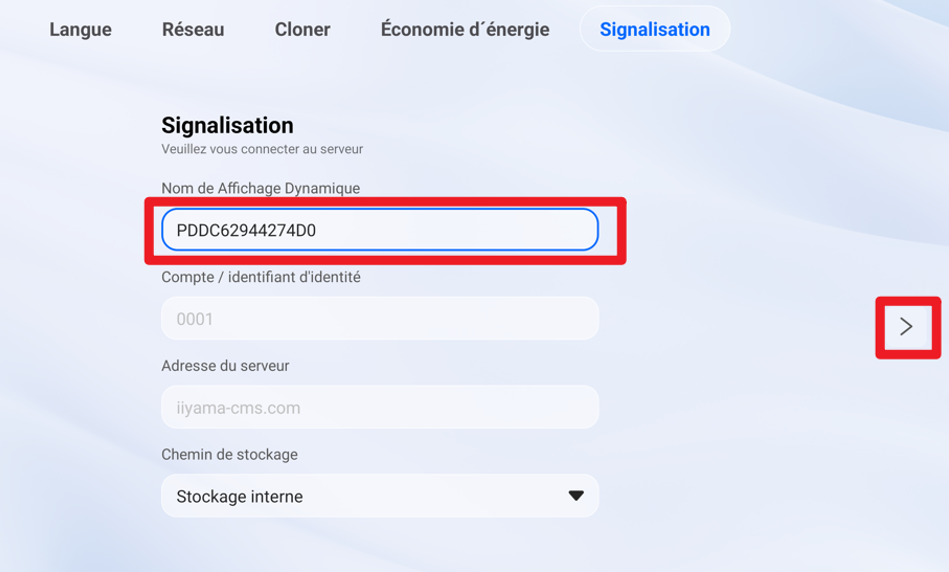Click the 'Adresse du serveur' label
949x572 pixels.
tap(225, 366)
